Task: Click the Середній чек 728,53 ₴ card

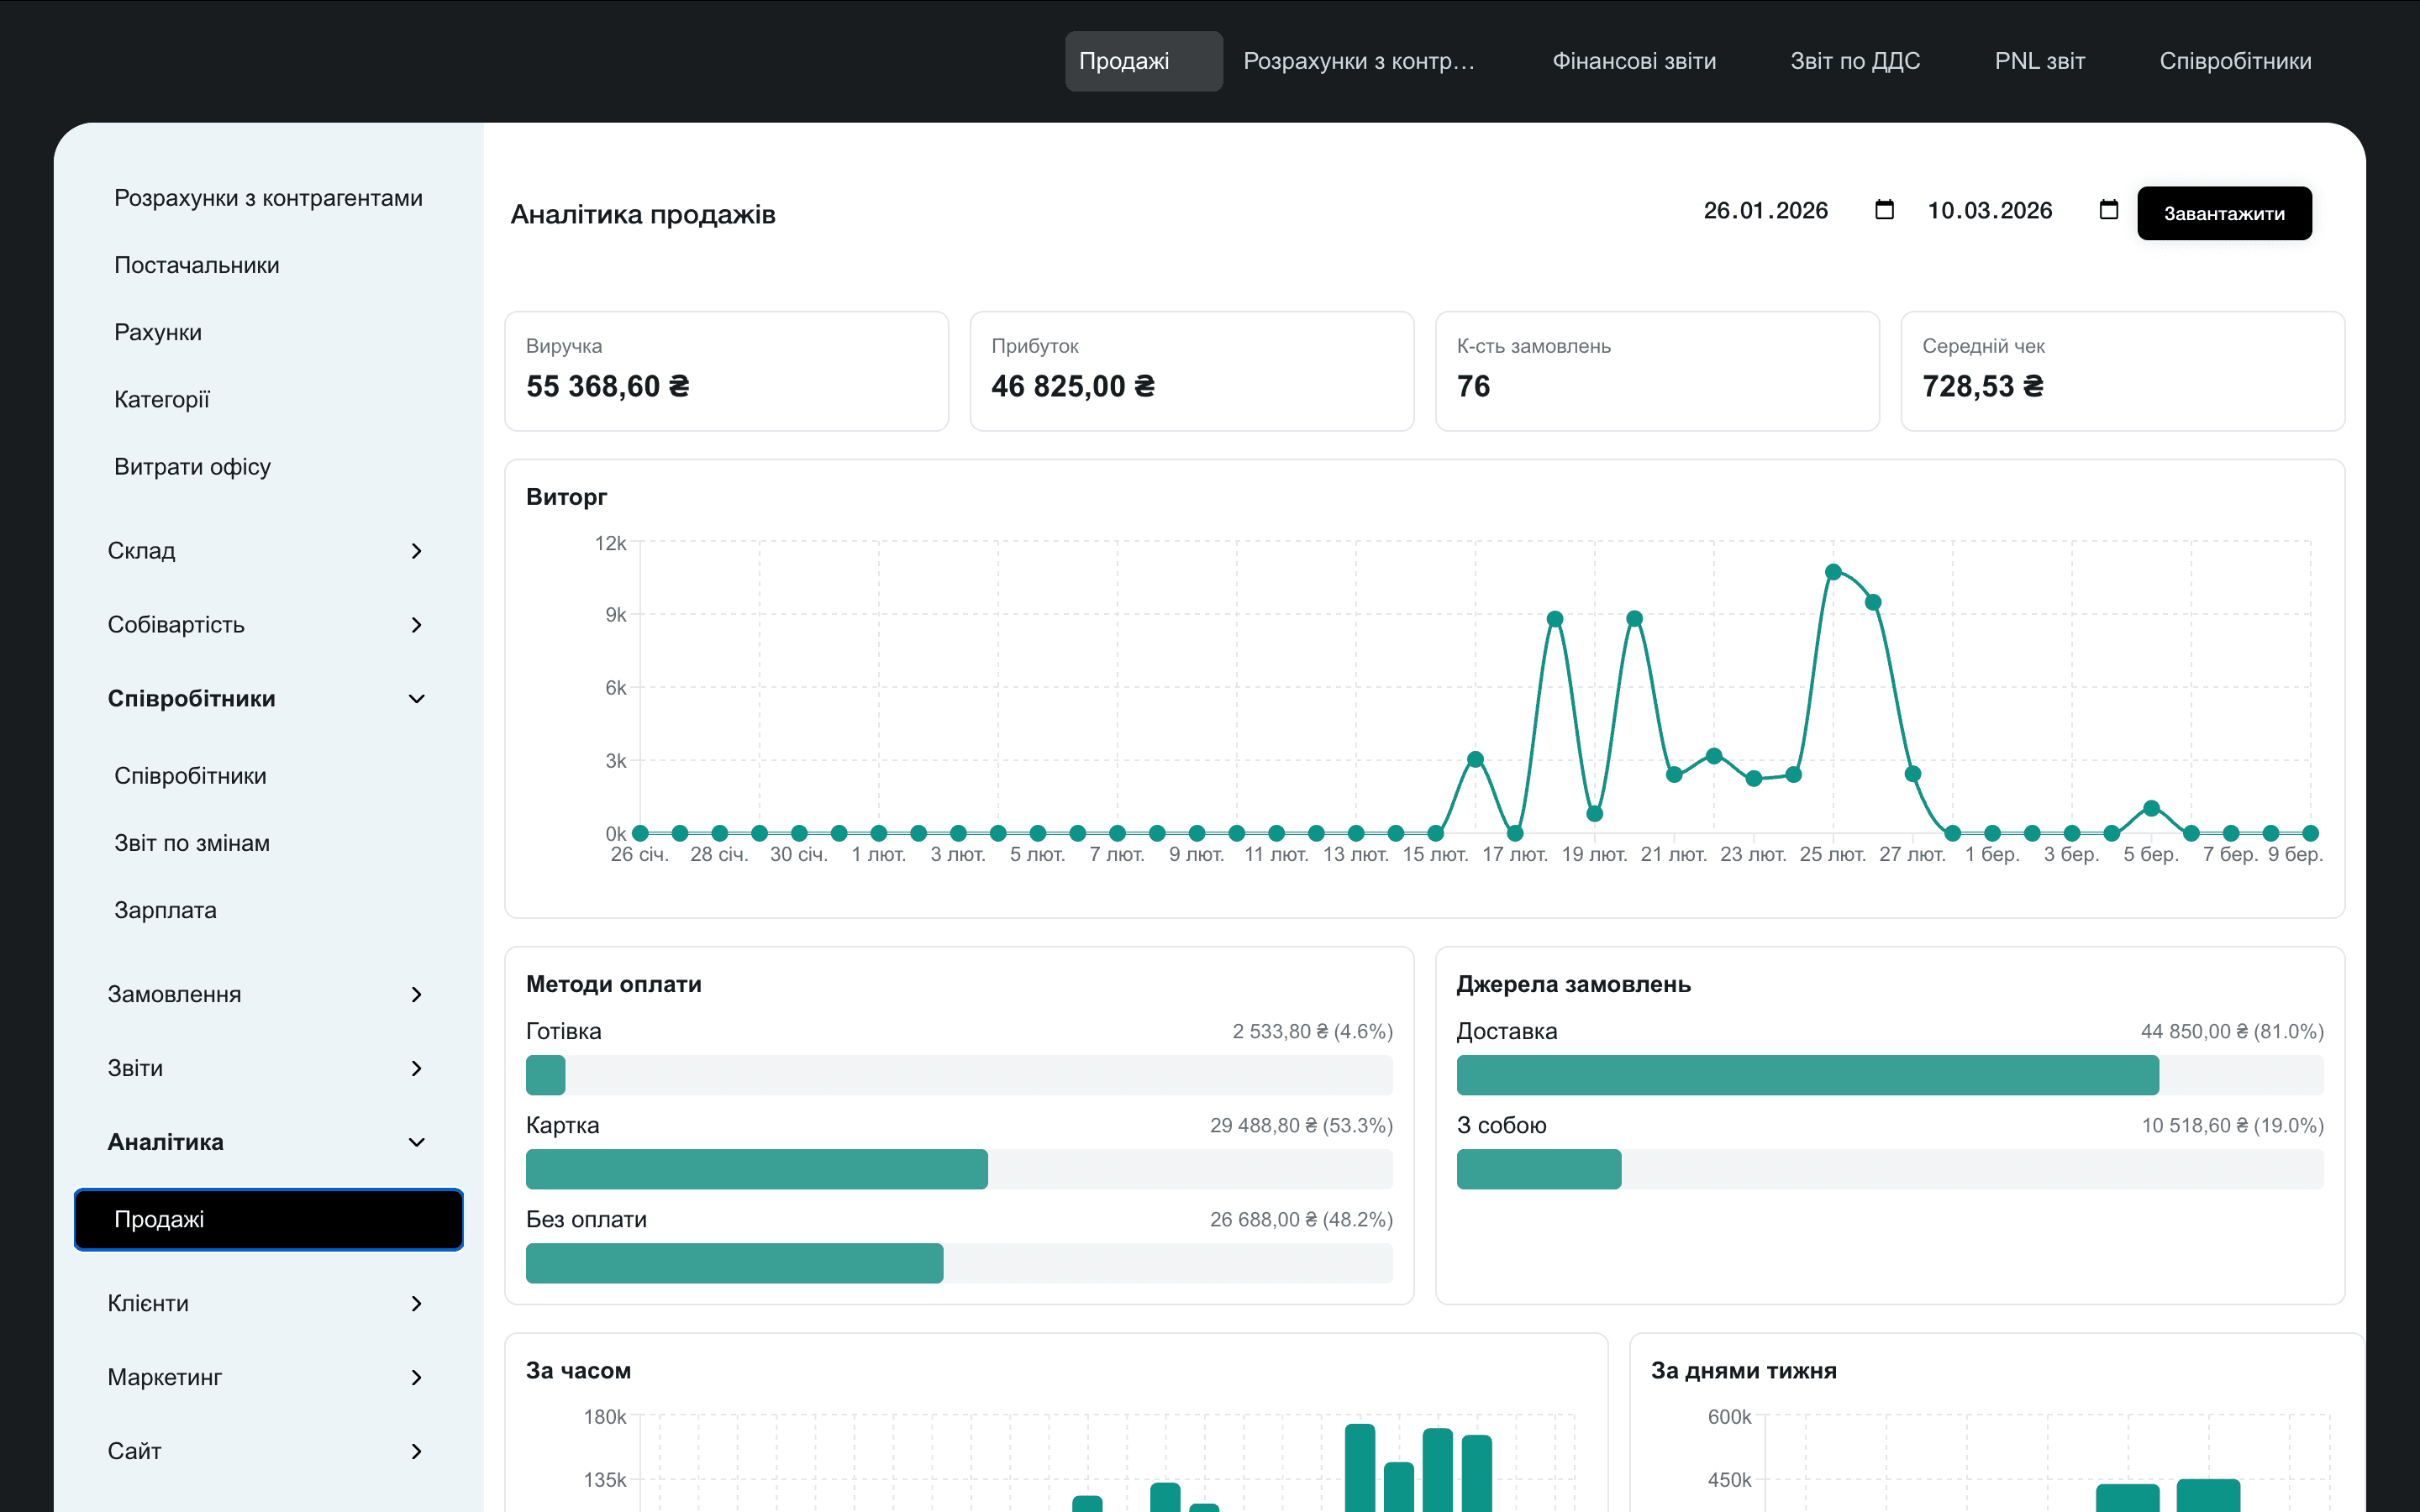Action: 2123,371
